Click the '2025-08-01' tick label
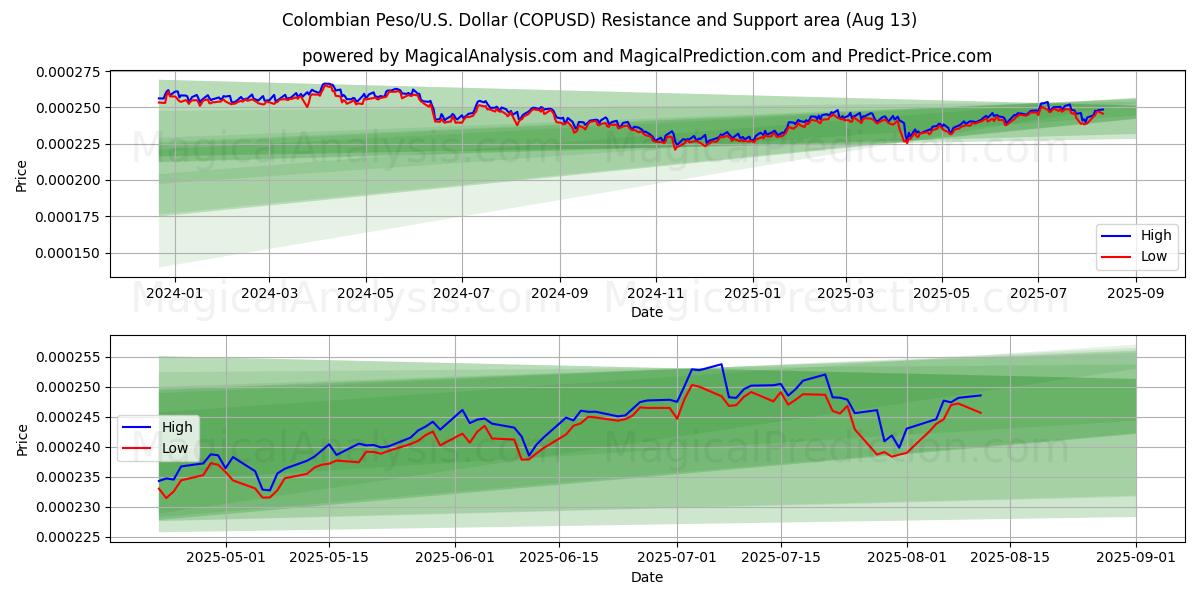This screenshot has height=600, width=1200. coord(908,558)
